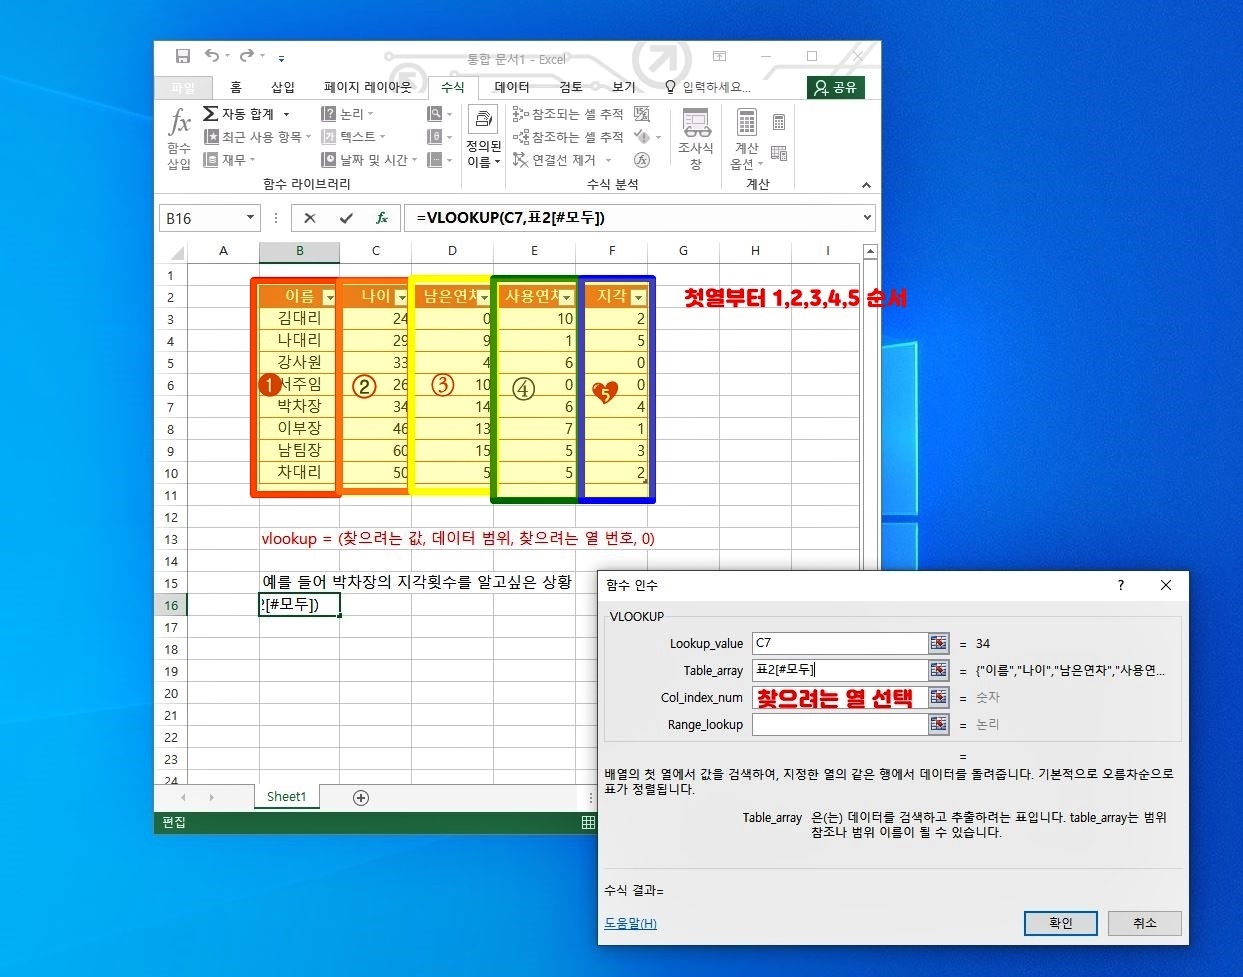1243x977 pixels.
Task: Click collapse-dialog icon for Lookup_value
Action: pyautogui.click(x=938, y=643)
